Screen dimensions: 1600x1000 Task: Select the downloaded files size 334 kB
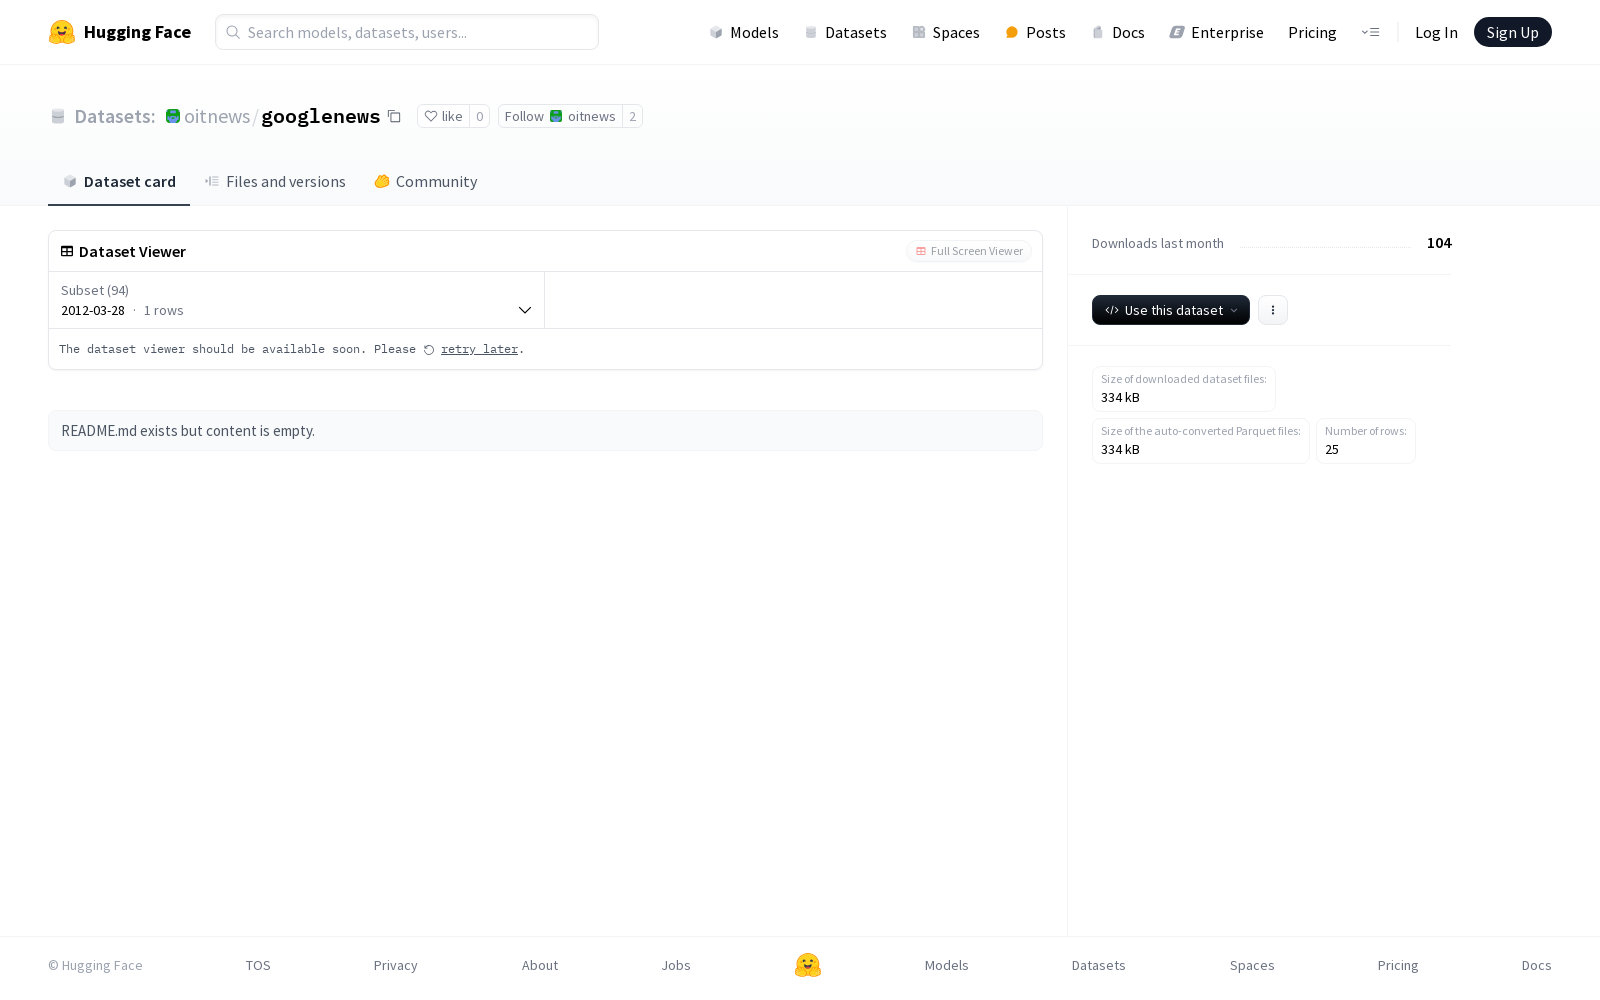click(x=1120, y=397)
